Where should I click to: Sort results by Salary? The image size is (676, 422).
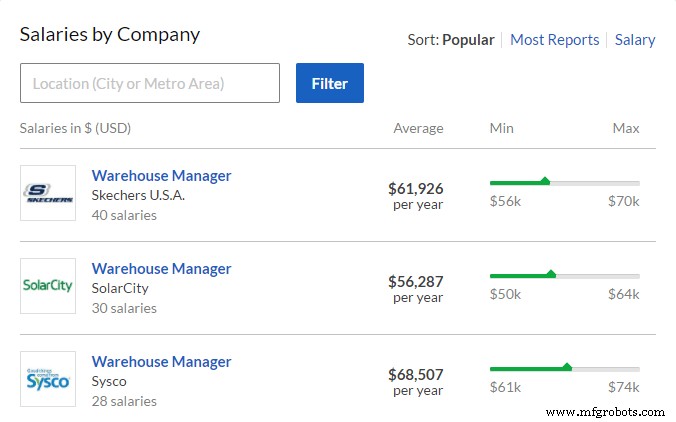pos(635,40)
